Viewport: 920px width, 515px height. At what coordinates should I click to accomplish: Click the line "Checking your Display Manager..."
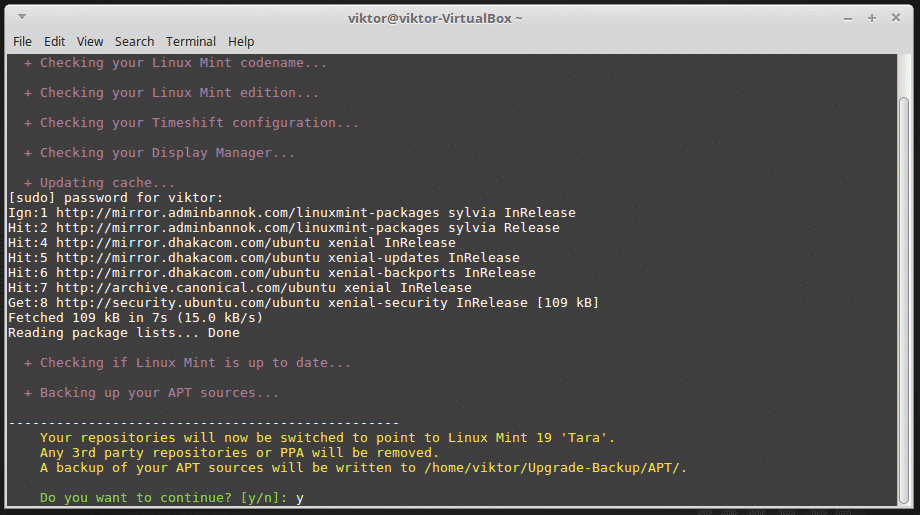160,153
